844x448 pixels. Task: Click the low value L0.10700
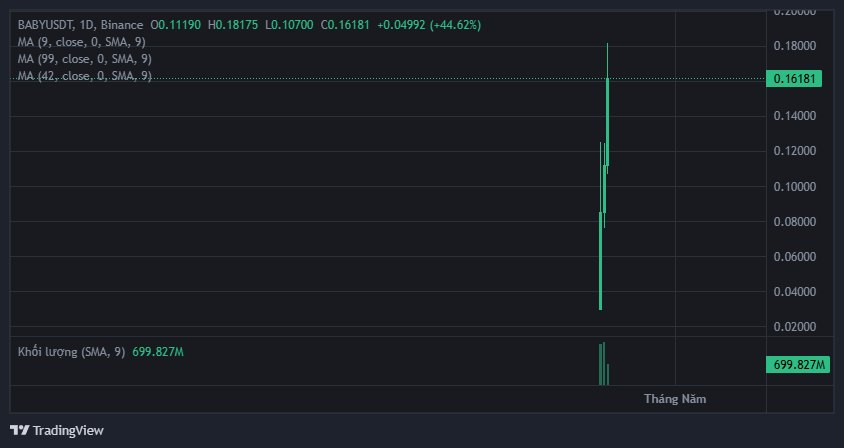[x=289, y=25]
